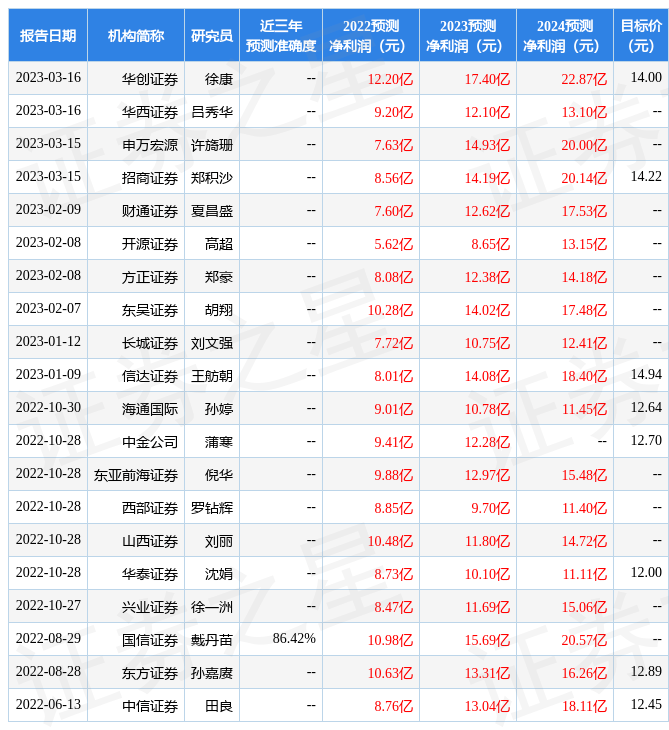
Task: Select the 研究员 column header
Action: point(212,36)
